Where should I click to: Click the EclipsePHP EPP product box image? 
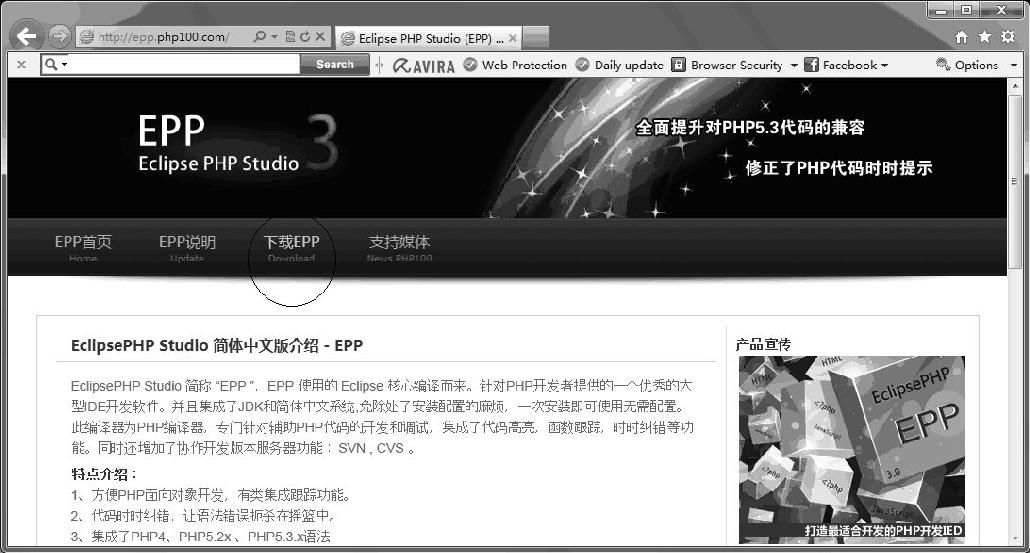point(852,450)
